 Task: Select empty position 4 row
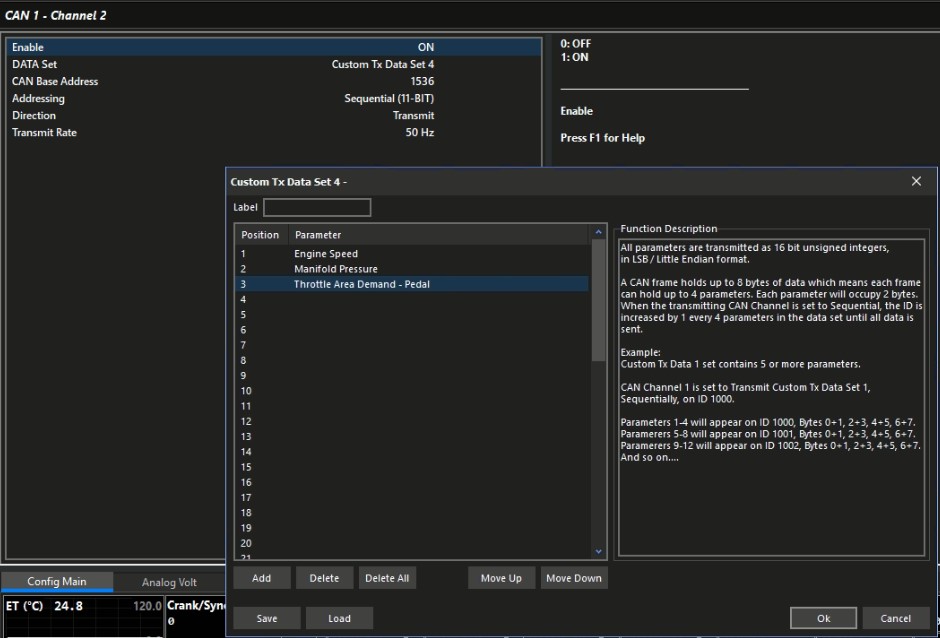click(411, 299)
